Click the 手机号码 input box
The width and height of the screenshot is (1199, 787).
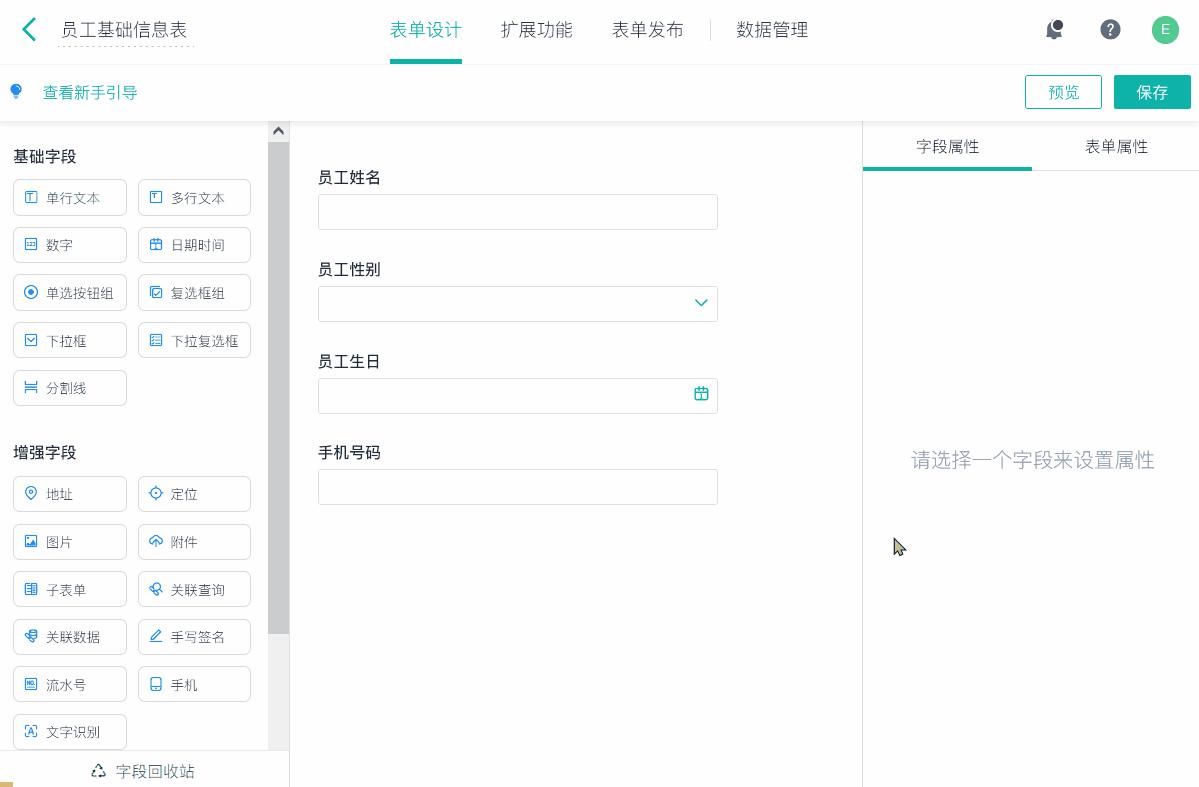coord(518,487)
